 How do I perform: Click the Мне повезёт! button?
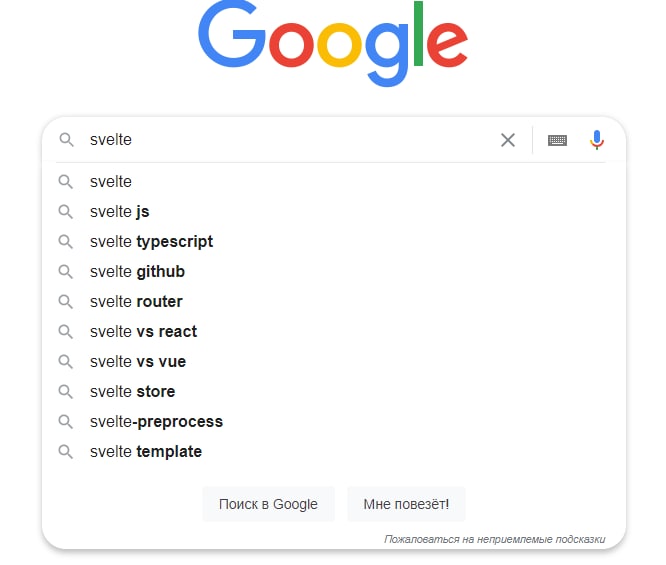coord(406,504)
